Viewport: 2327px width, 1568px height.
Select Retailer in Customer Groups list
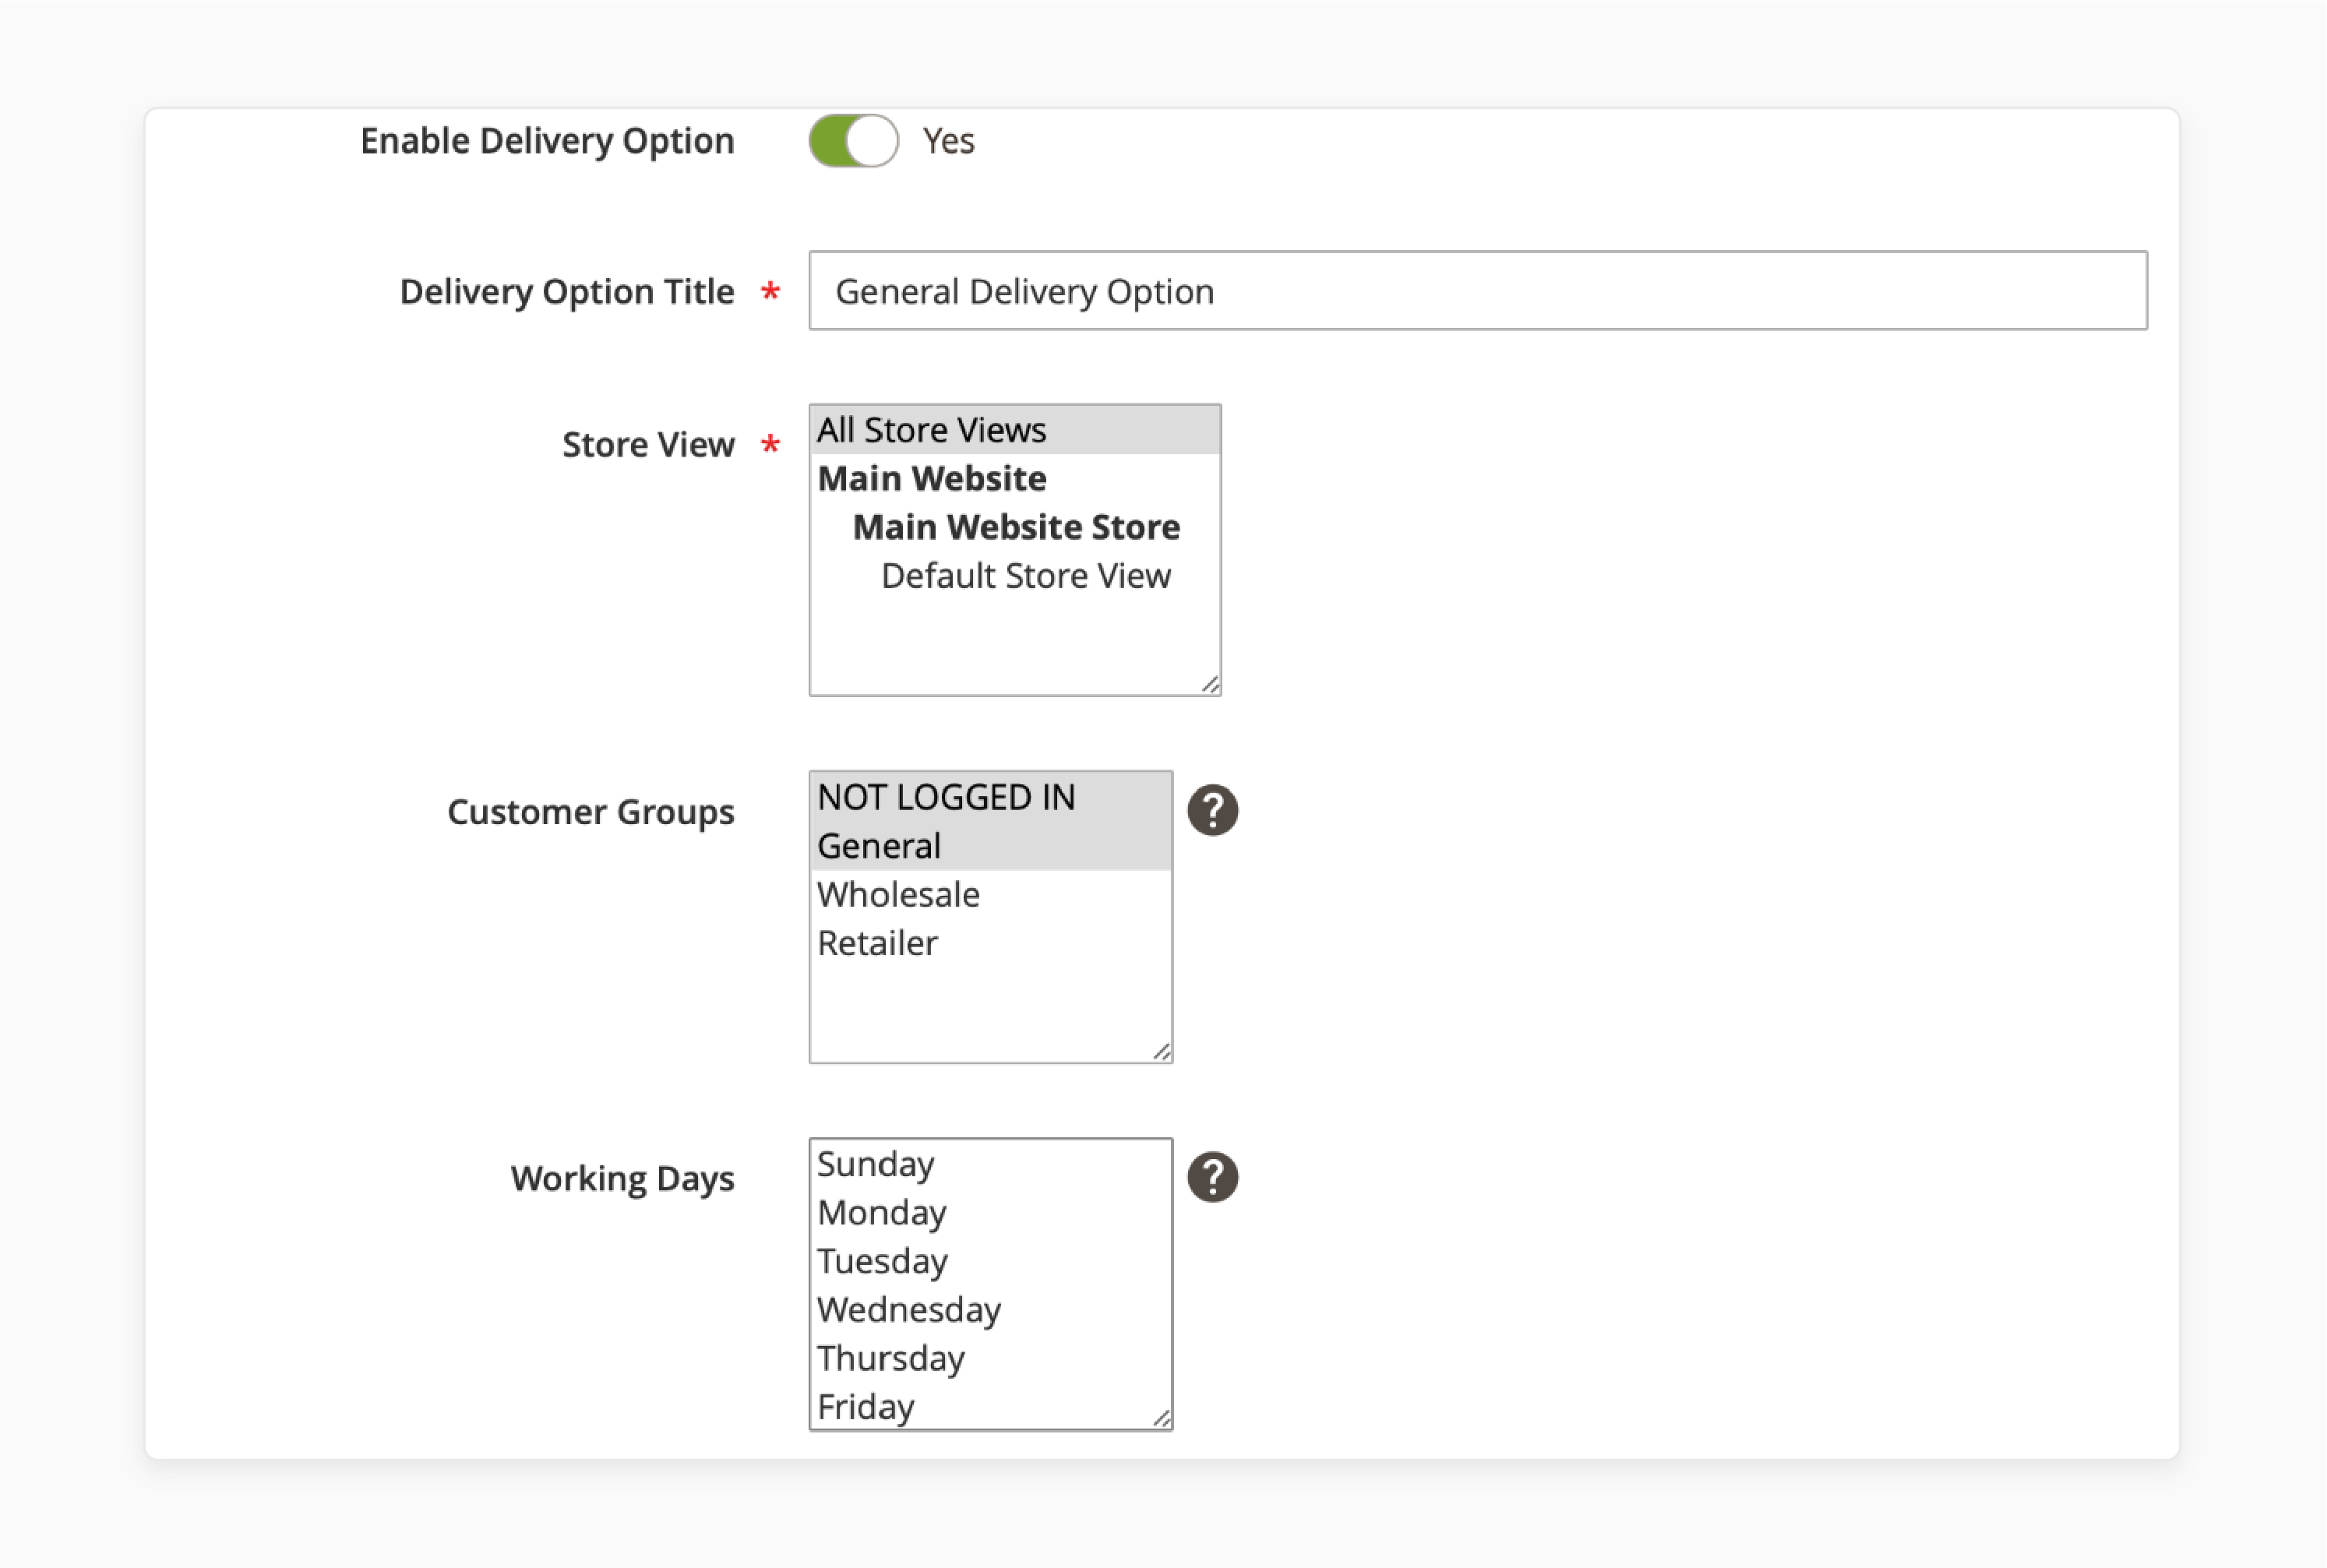[878, 942]
